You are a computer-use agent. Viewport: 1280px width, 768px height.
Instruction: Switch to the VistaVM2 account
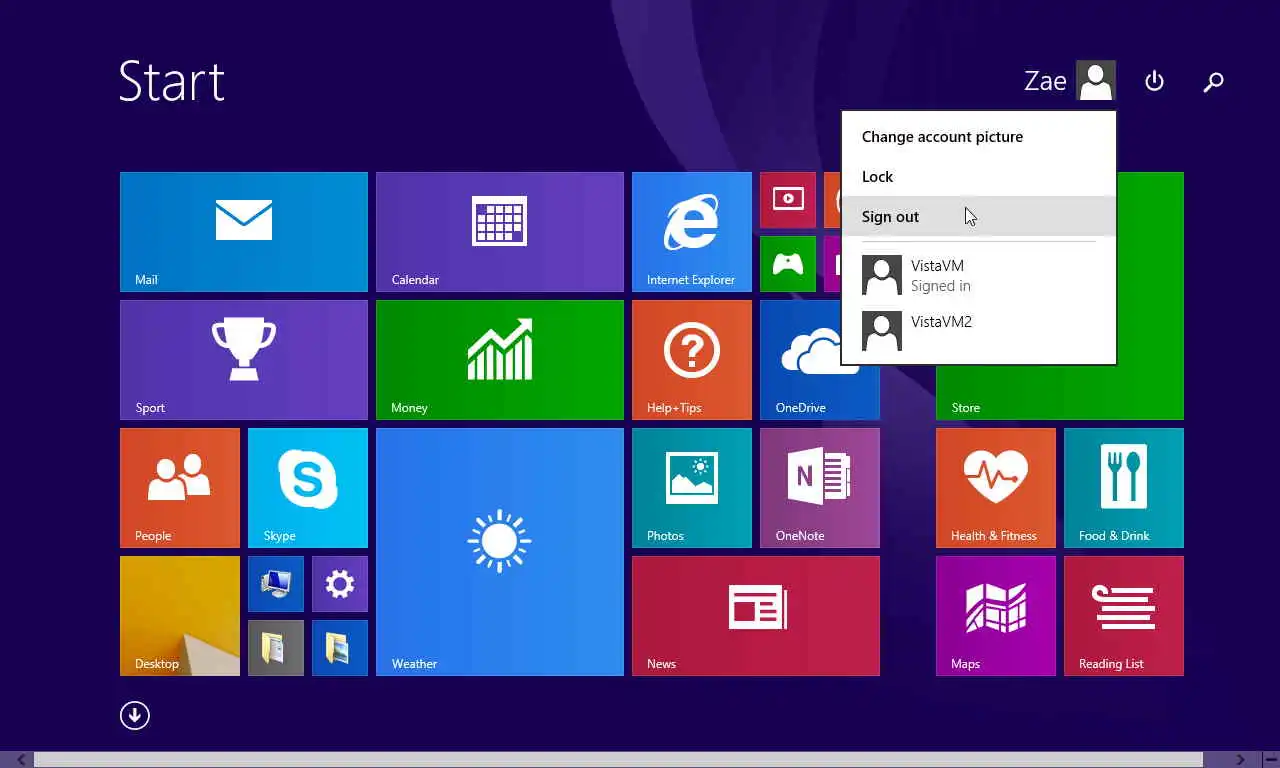coord(978,331)
